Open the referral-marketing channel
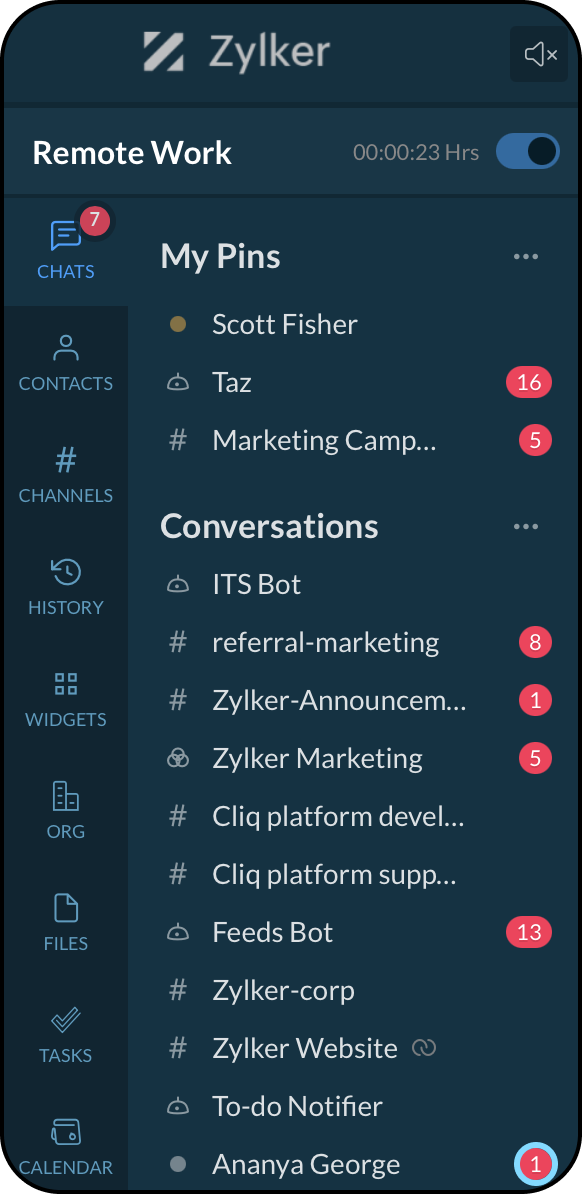 [x=354, y=643]
